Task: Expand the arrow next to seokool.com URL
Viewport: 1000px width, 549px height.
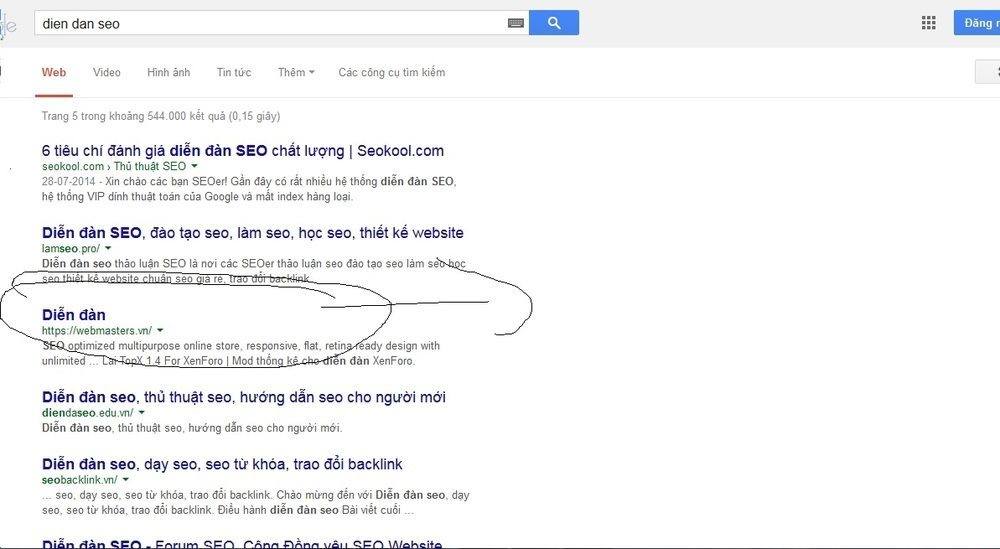Action: (194, 166)
